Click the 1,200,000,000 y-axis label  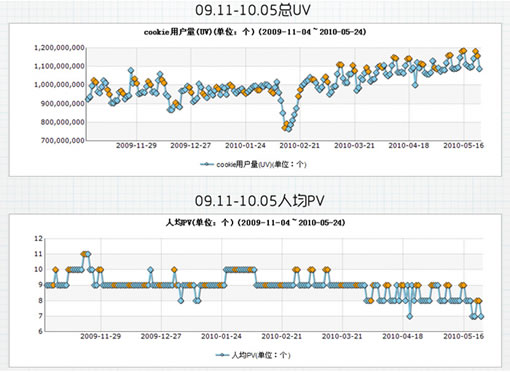click(x=59, y=48)
